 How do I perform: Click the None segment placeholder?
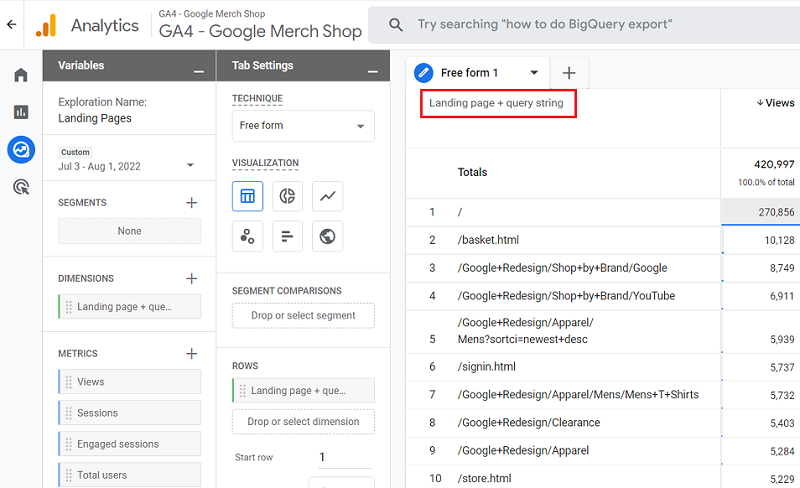click(130, 231)
